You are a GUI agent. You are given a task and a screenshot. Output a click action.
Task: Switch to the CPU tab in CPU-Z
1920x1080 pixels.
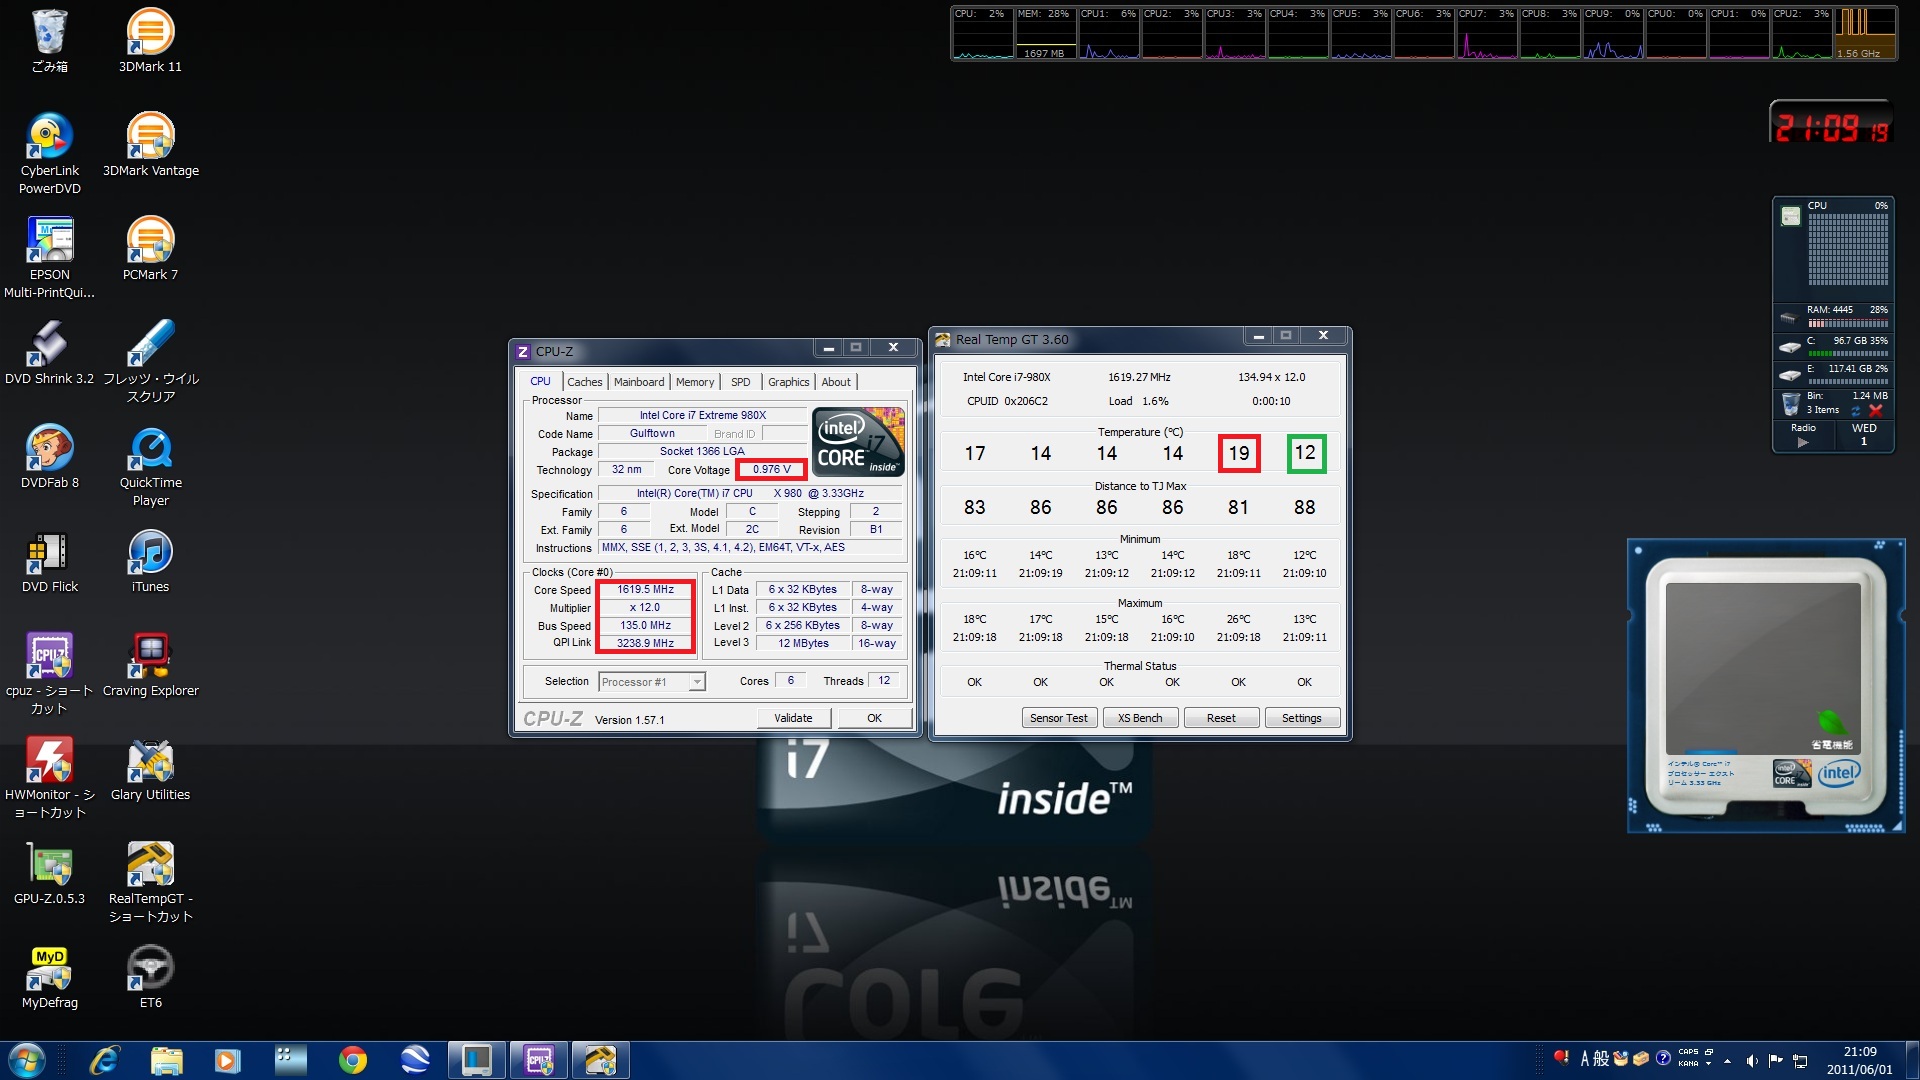(540, 381)
